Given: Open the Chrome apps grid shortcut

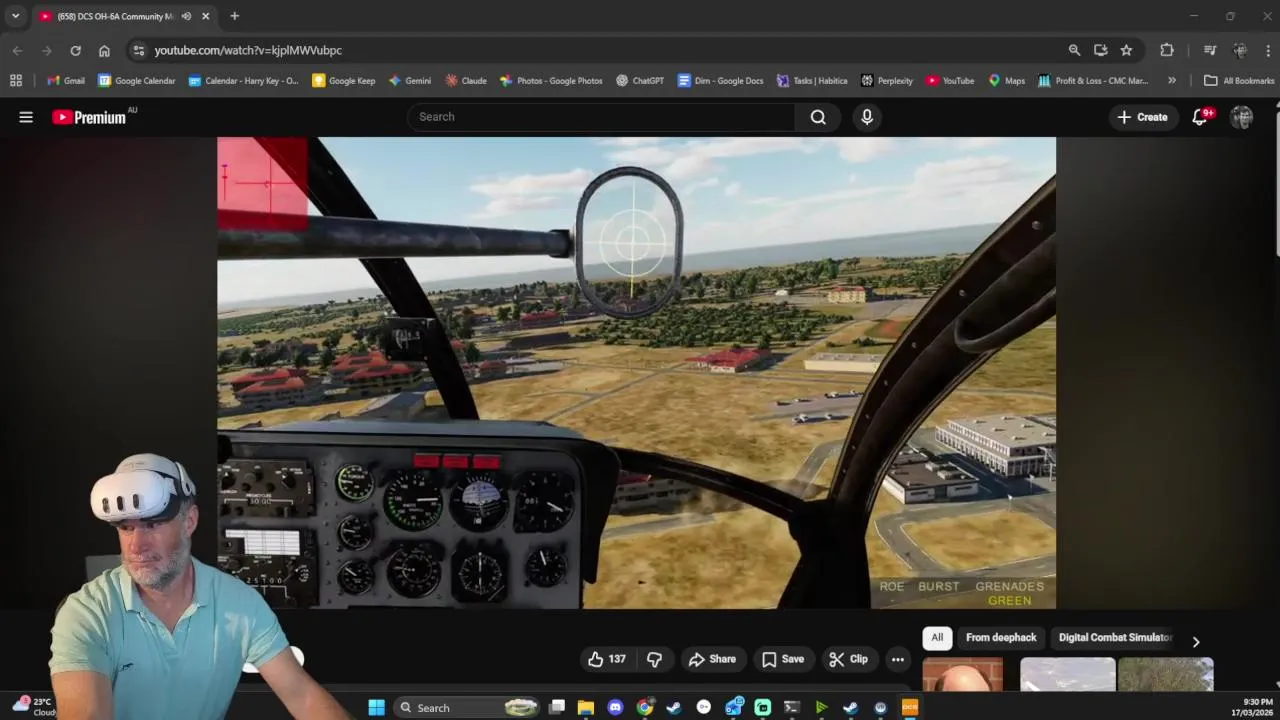Looking at the screenshot, I should [x=16, y=81].
